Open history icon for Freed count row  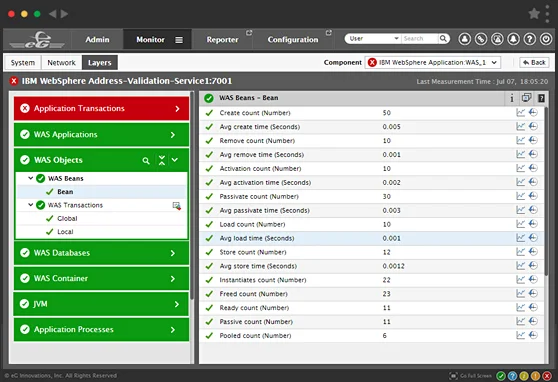533,293
